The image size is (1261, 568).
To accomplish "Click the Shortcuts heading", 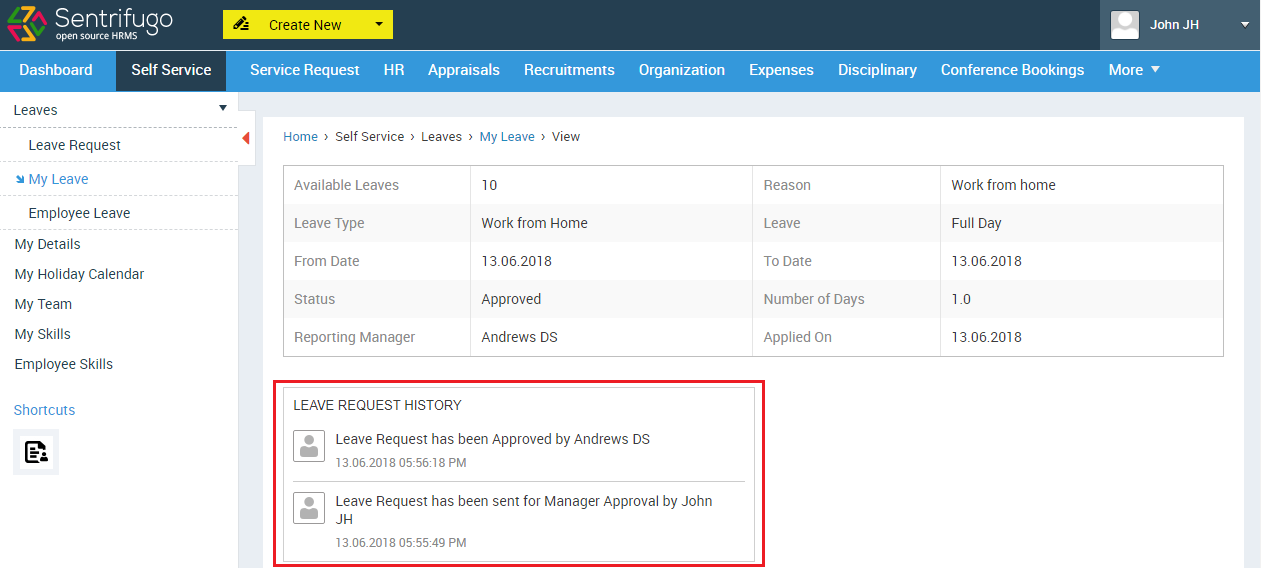I will (x=44, y=410).
